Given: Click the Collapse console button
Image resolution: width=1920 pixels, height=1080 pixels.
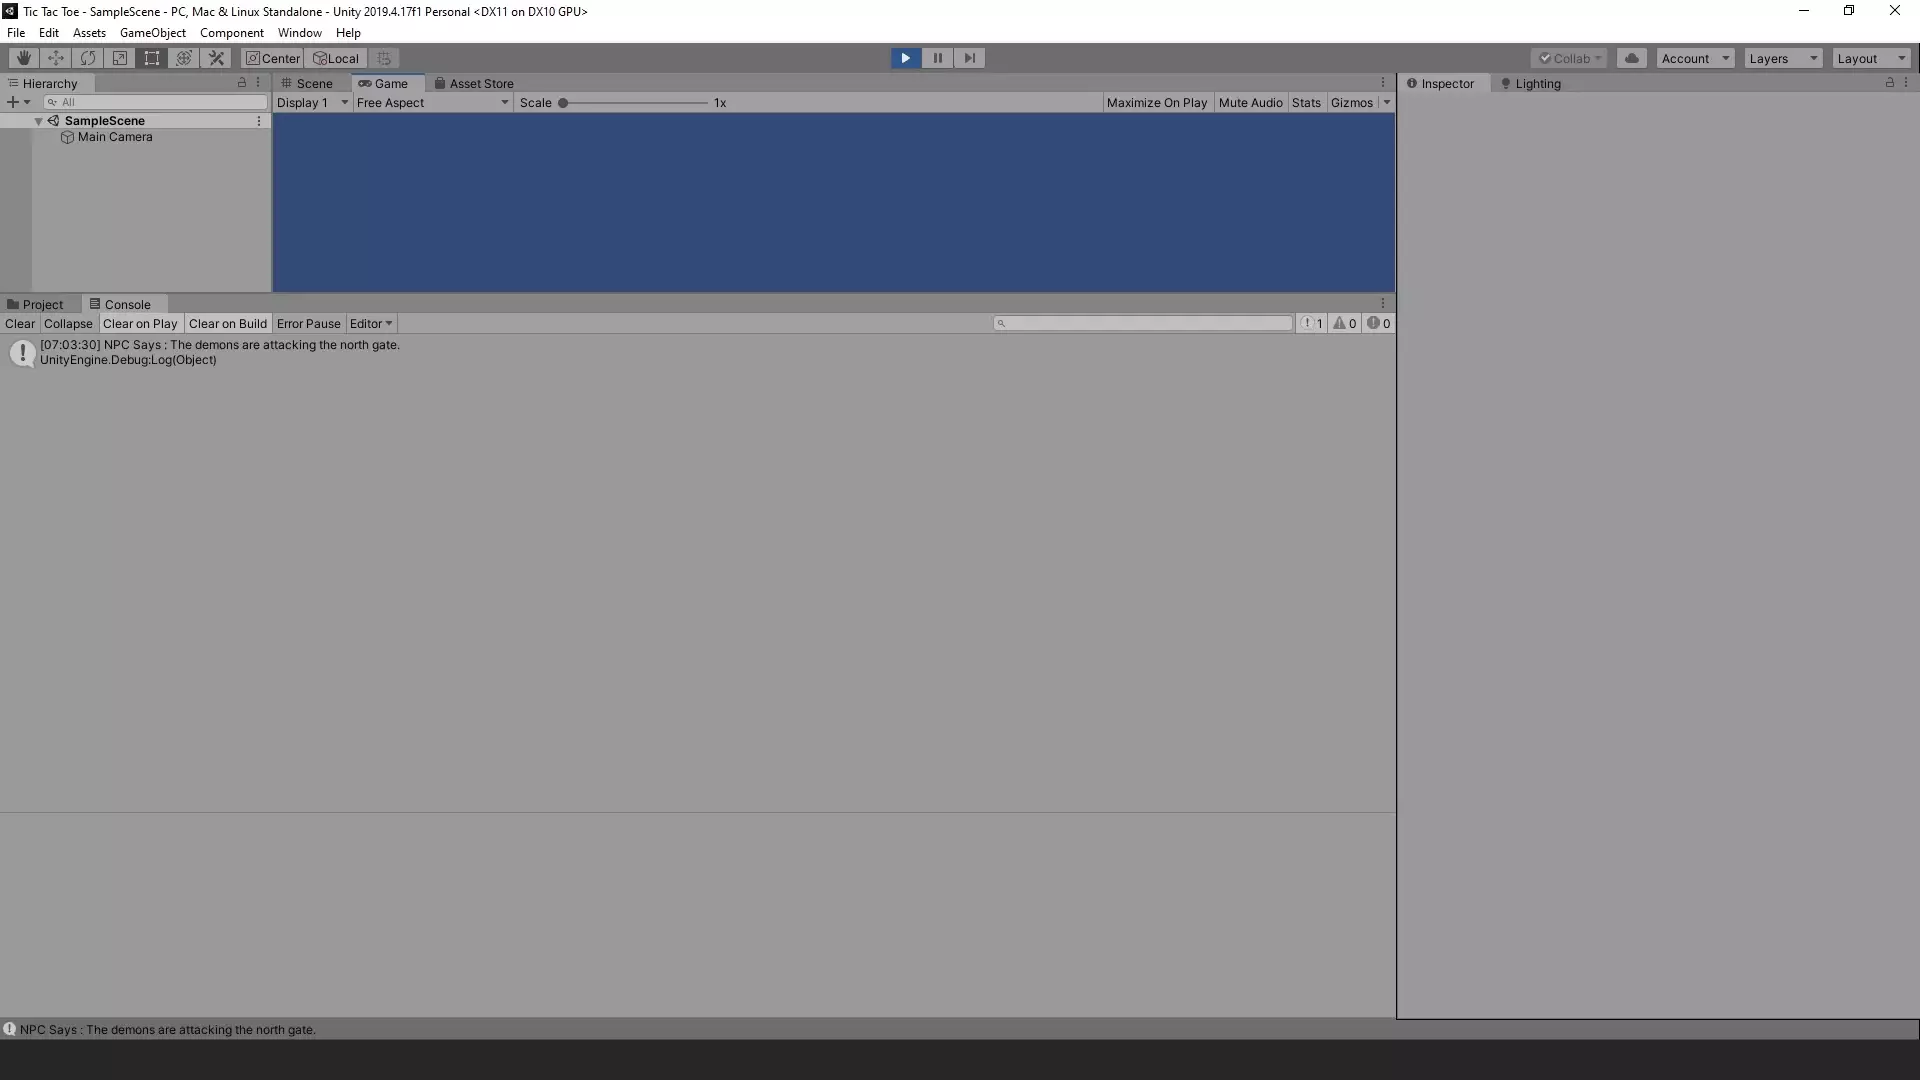Looking at the screenshot, I should coord(67,323).
